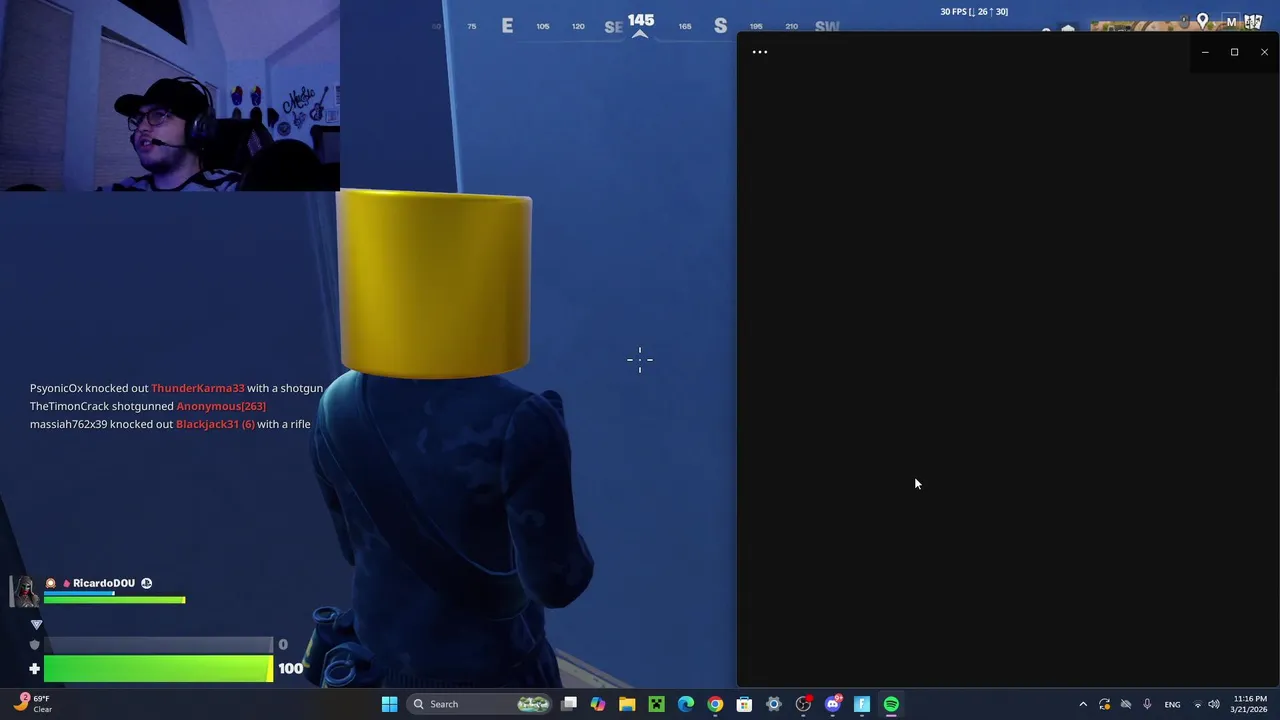This screenshot has height=720, width=1280.
Task: Open the weather widget showing 69°F
Action: click(x=33, y=704)
